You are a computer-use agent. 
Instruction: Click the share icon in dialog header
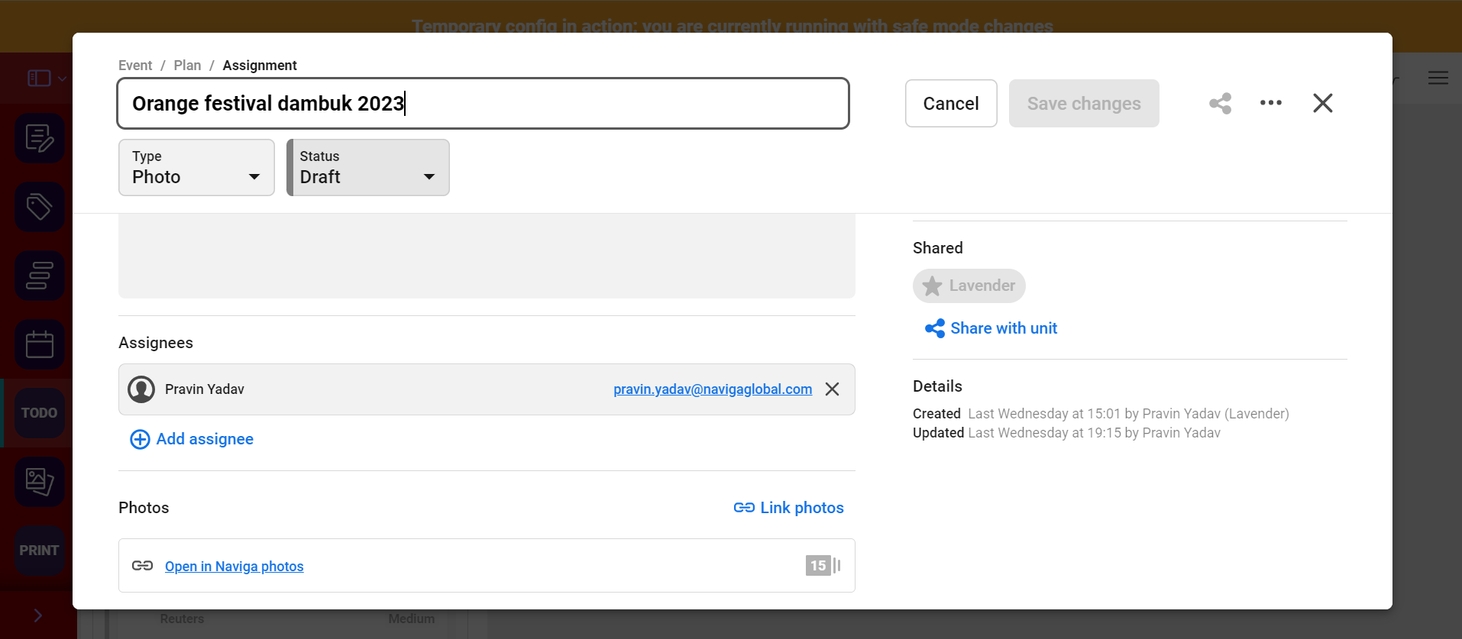pyautogui.click(x=1220, y=103)
